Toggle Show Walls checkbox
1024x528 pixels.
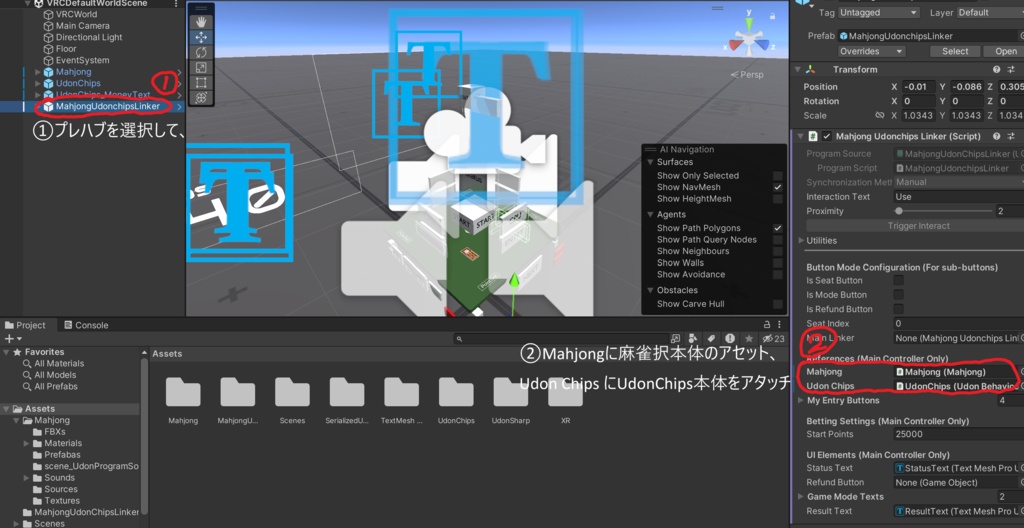[777, 263]
